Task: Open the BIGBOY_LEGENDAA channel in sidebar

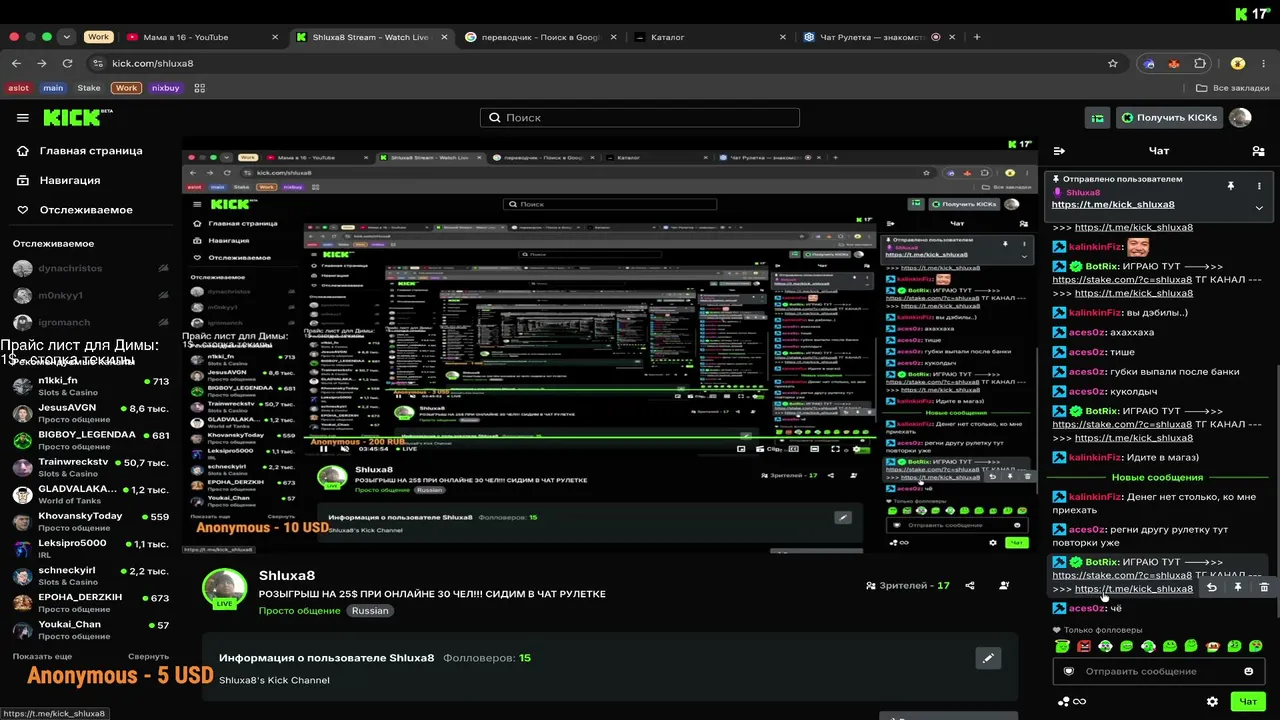Action: coord(90,440)
